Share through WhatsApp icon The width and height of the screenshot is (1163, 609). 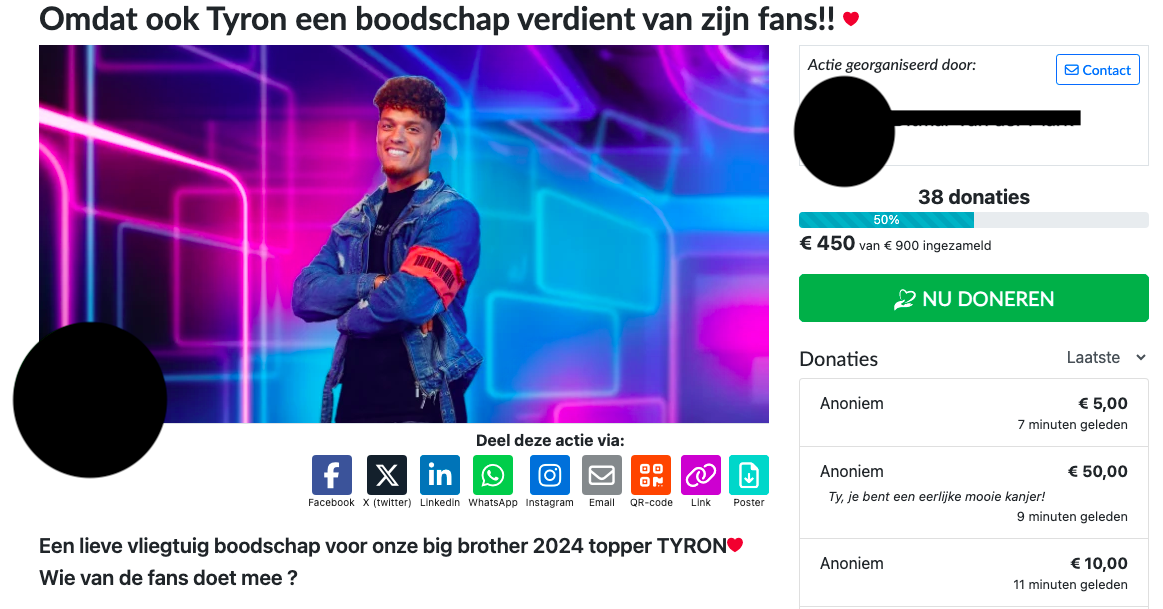point(492,475)
